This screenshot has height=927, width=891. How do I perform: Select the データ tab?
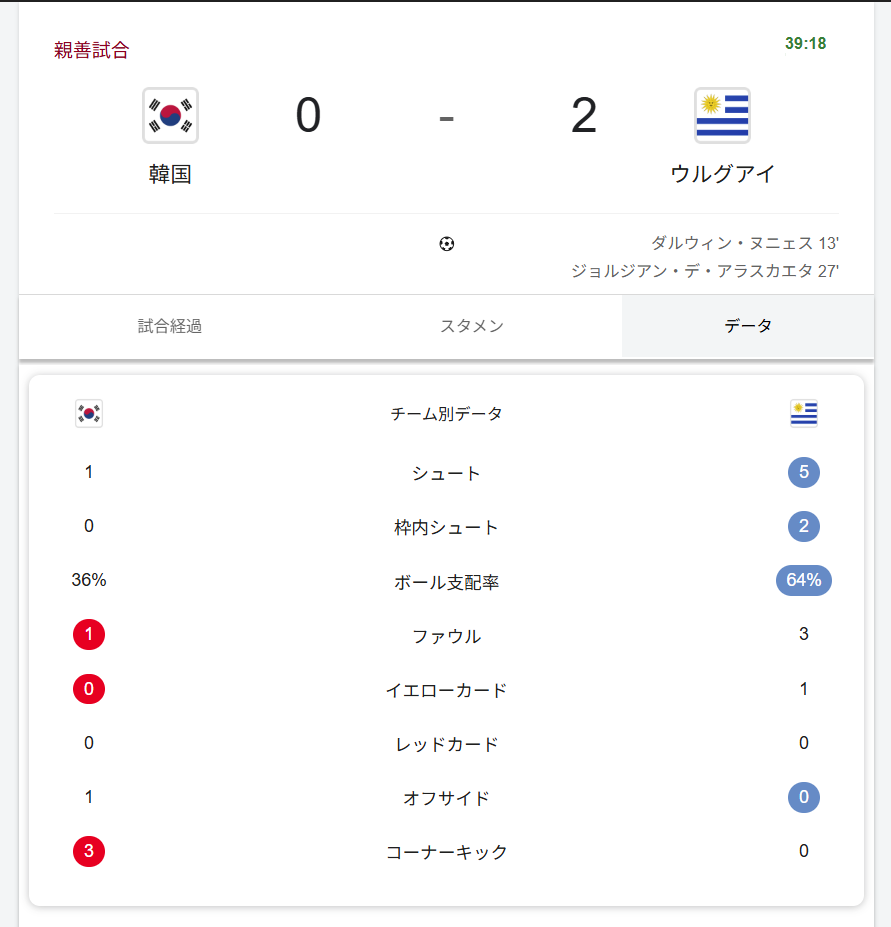(748, 326)
